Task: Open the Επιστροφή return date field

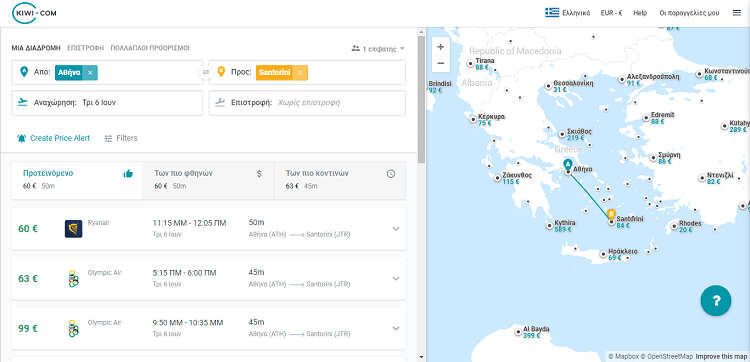Action: tap(307, 103)
